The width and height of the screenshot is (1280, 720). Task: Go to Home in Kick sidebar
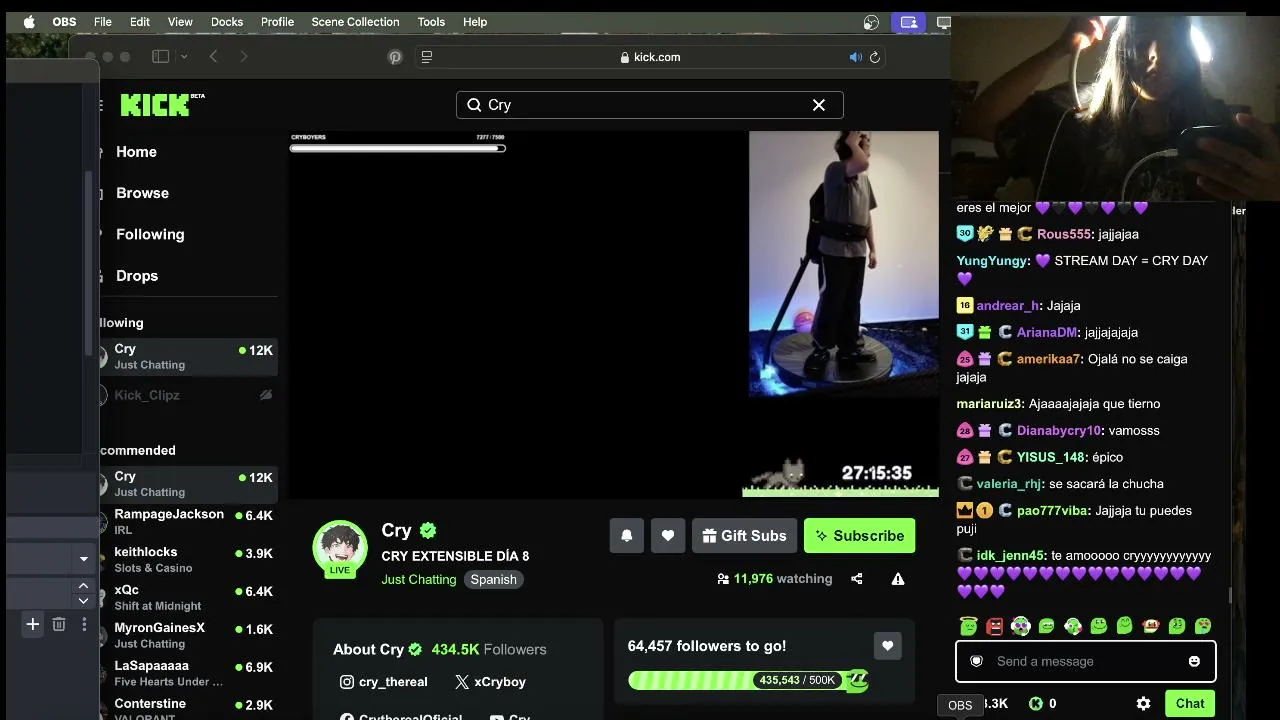136,152
